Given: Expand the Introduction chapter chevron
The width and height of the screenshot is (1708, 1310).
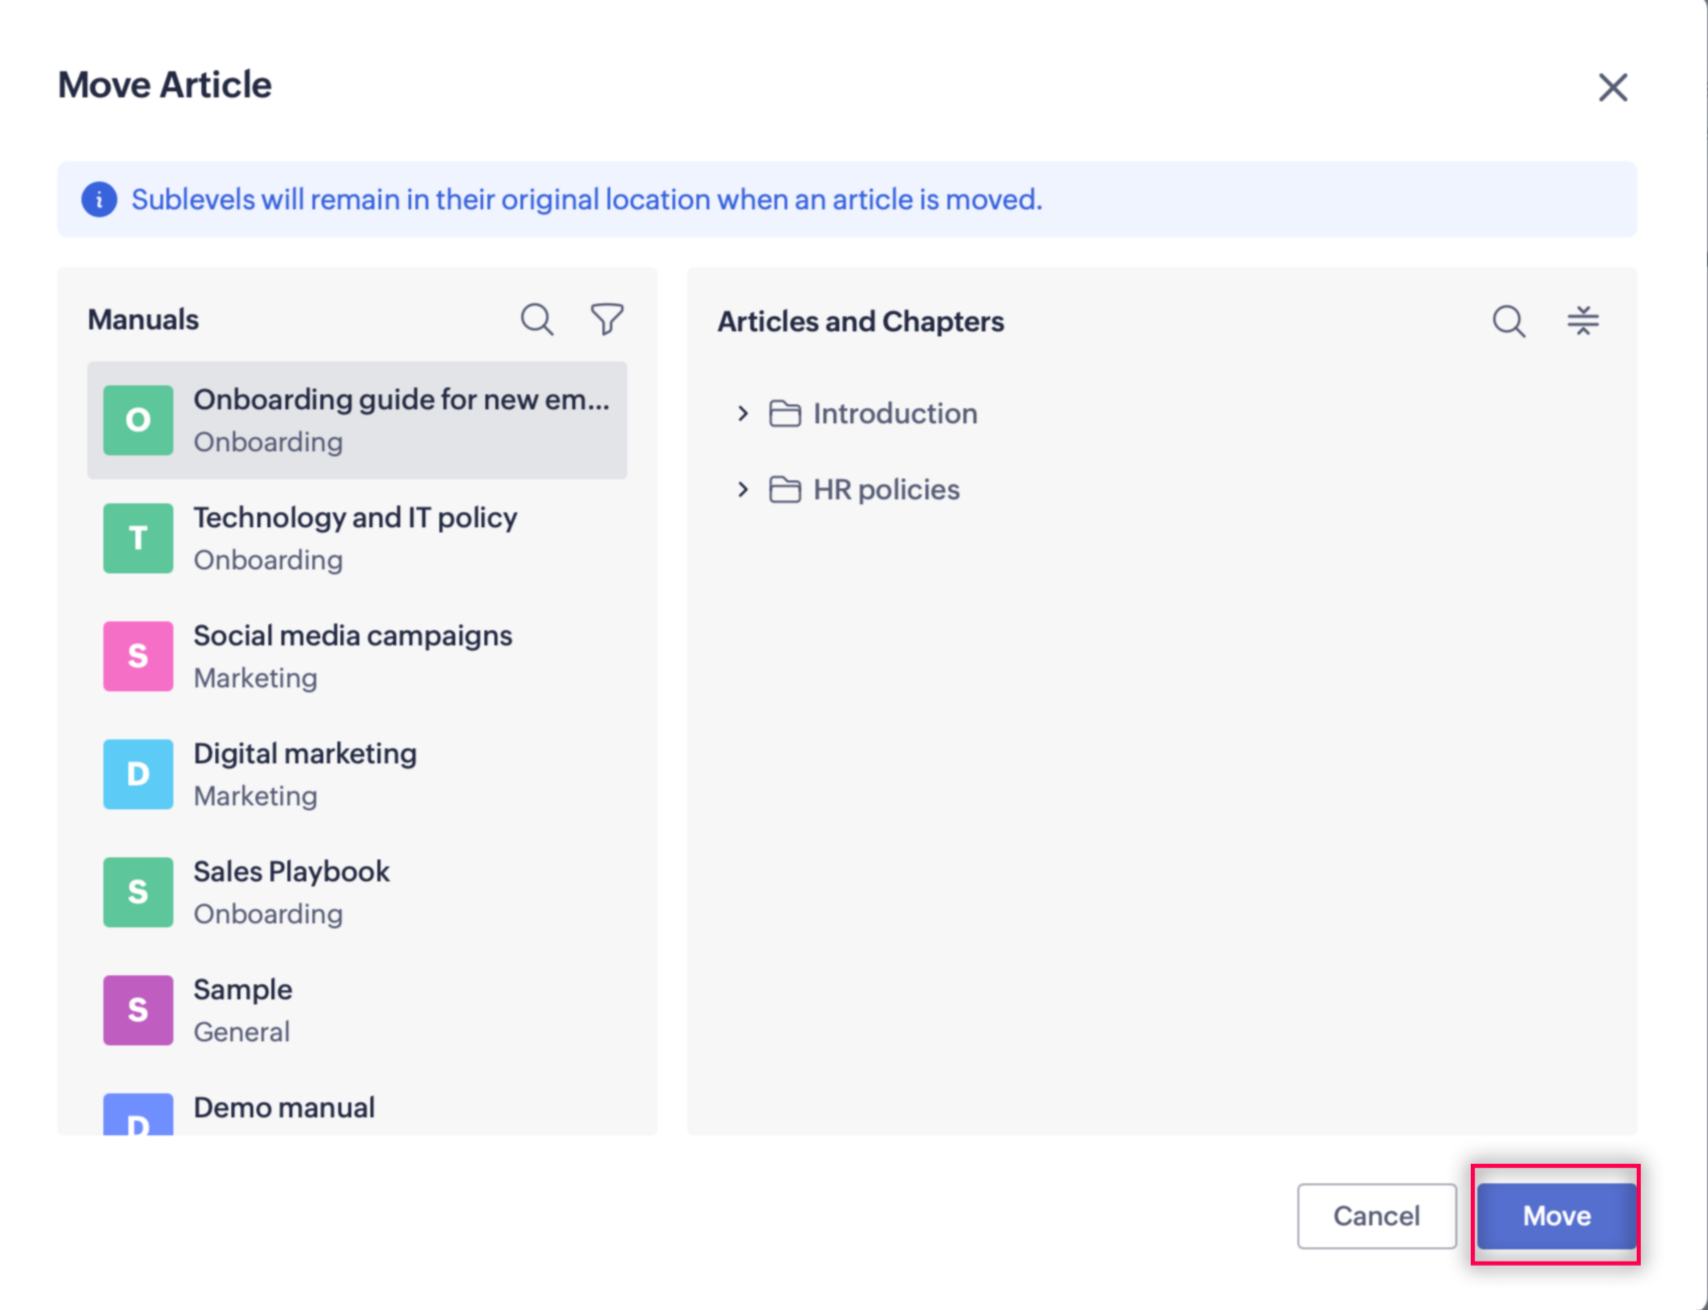Looking at the screenshot, I should point(742,414).
